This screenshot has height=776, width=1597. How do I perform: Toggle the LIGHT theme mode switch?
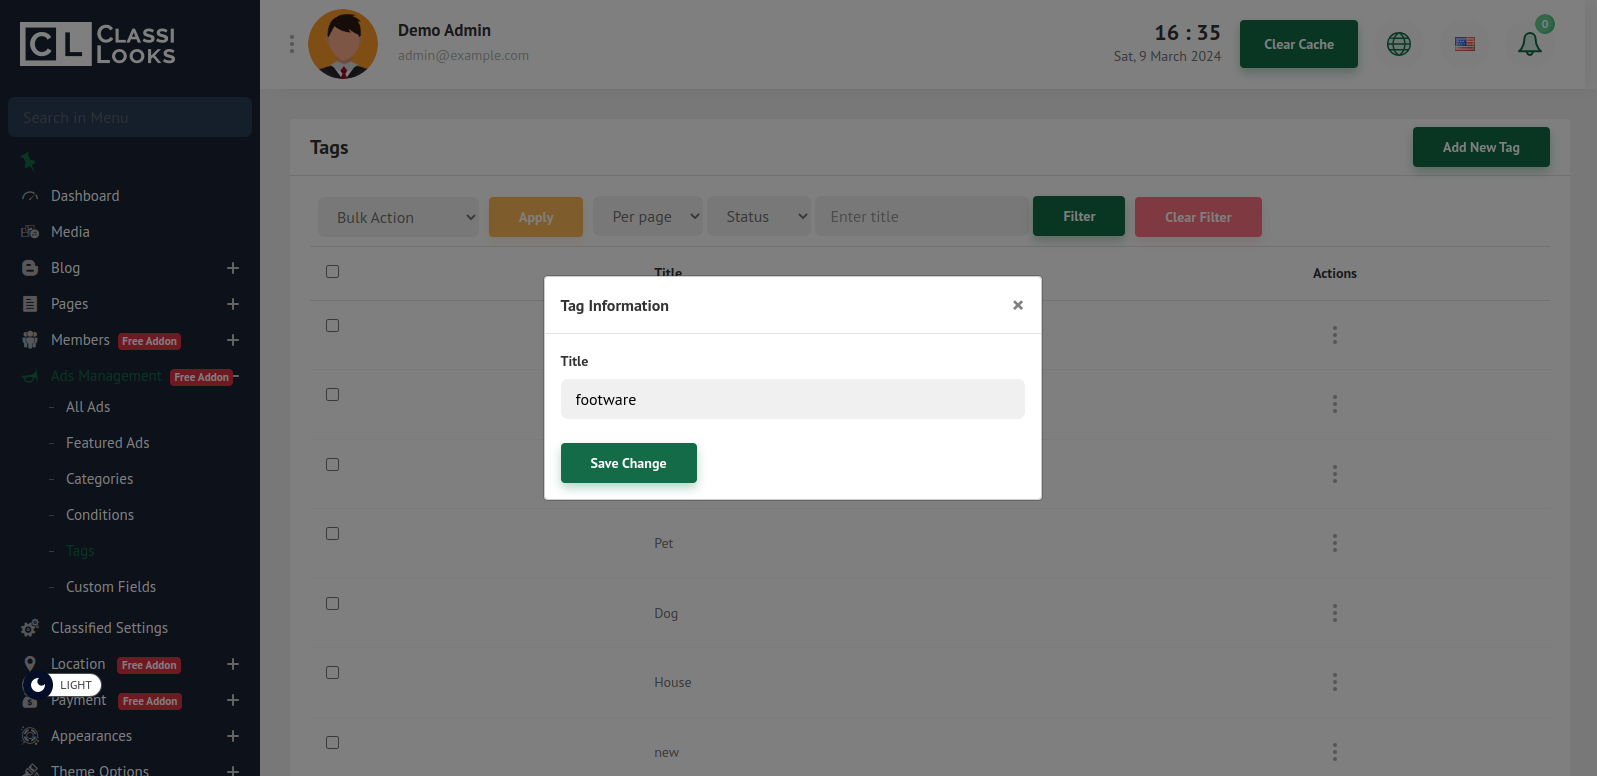[x=61, y=685]
